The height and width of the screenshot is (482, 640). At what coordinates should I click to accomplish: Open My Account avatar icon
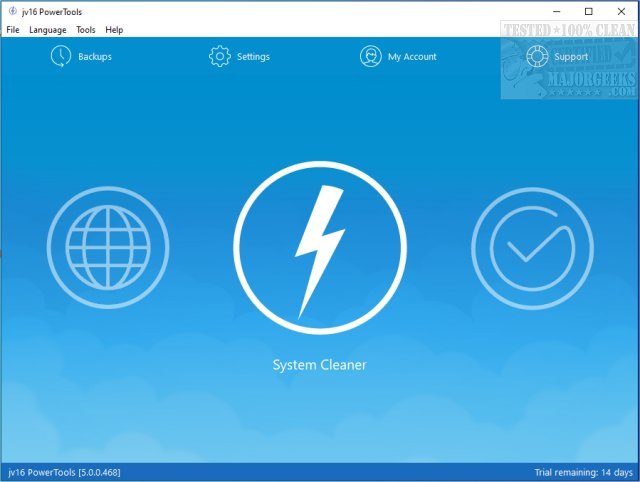(x=371, y=56)
